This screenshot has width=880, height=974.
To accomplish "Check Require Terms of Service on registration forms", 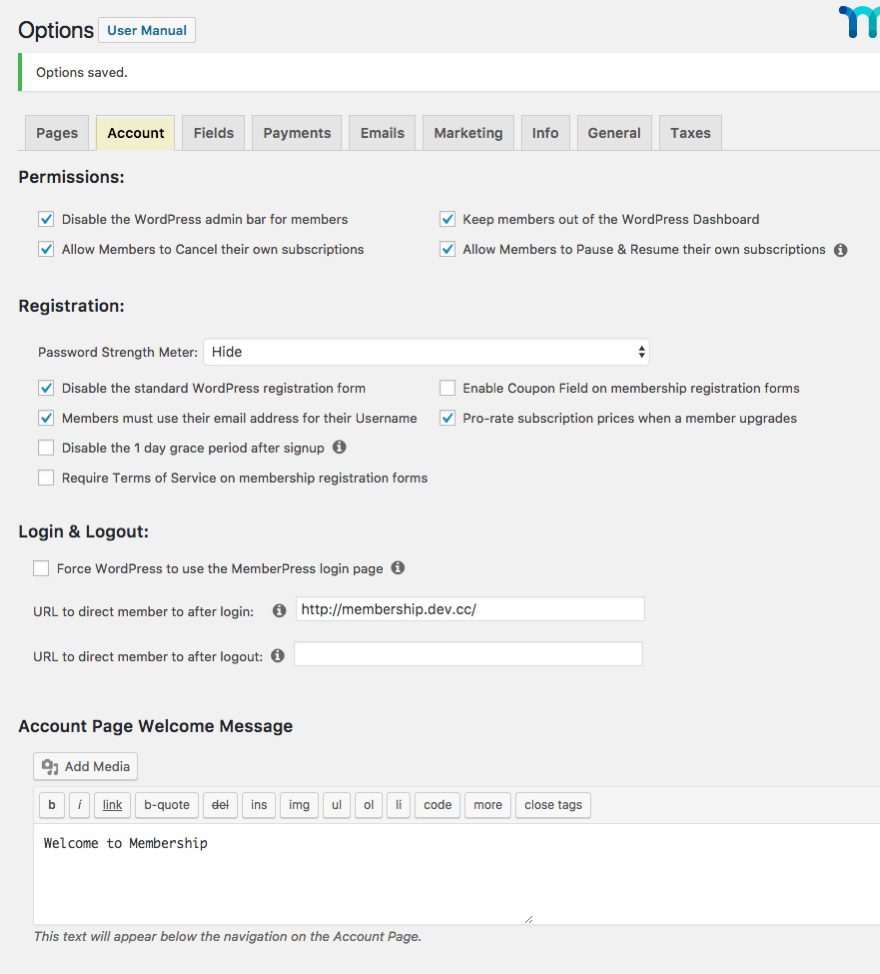I will (x=45, y=477).
